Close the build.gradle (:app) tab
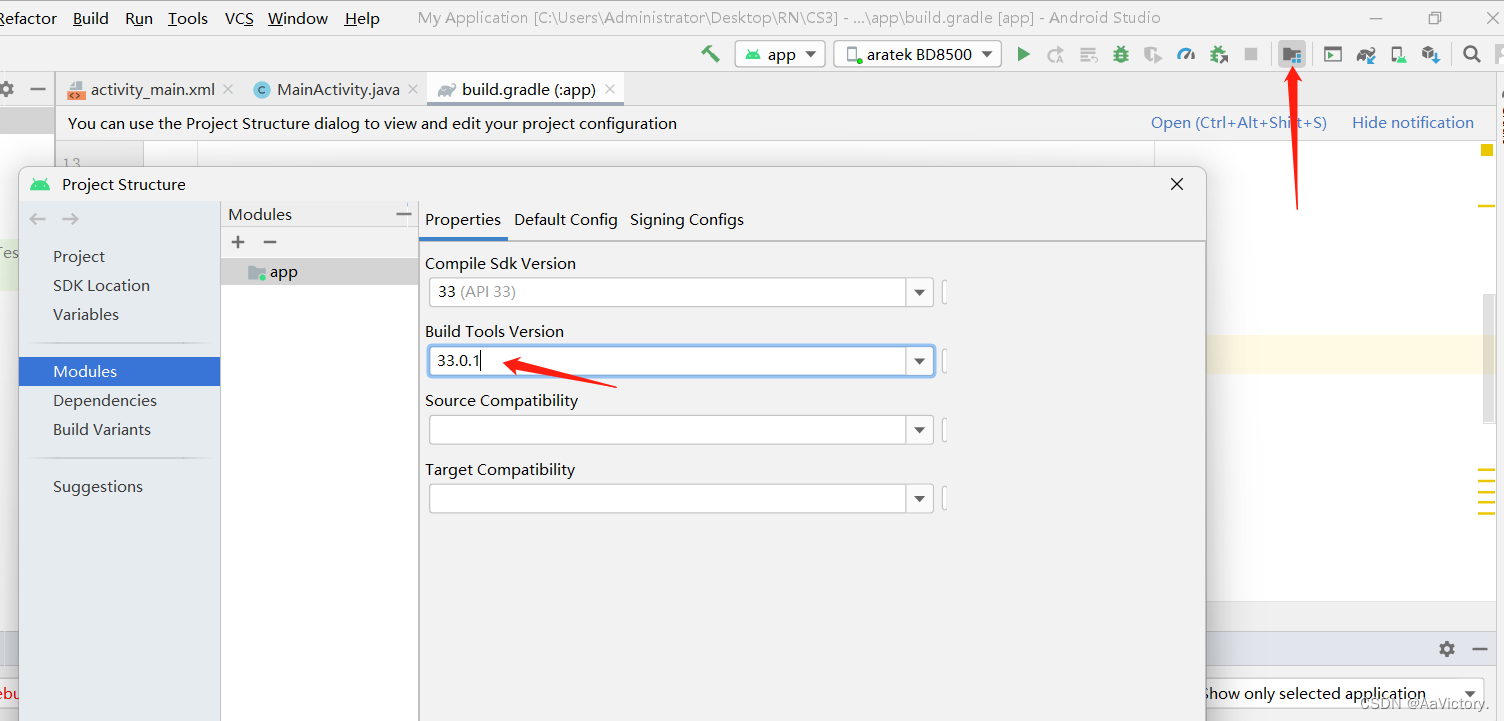1504x721 pixels. (610, 89)
